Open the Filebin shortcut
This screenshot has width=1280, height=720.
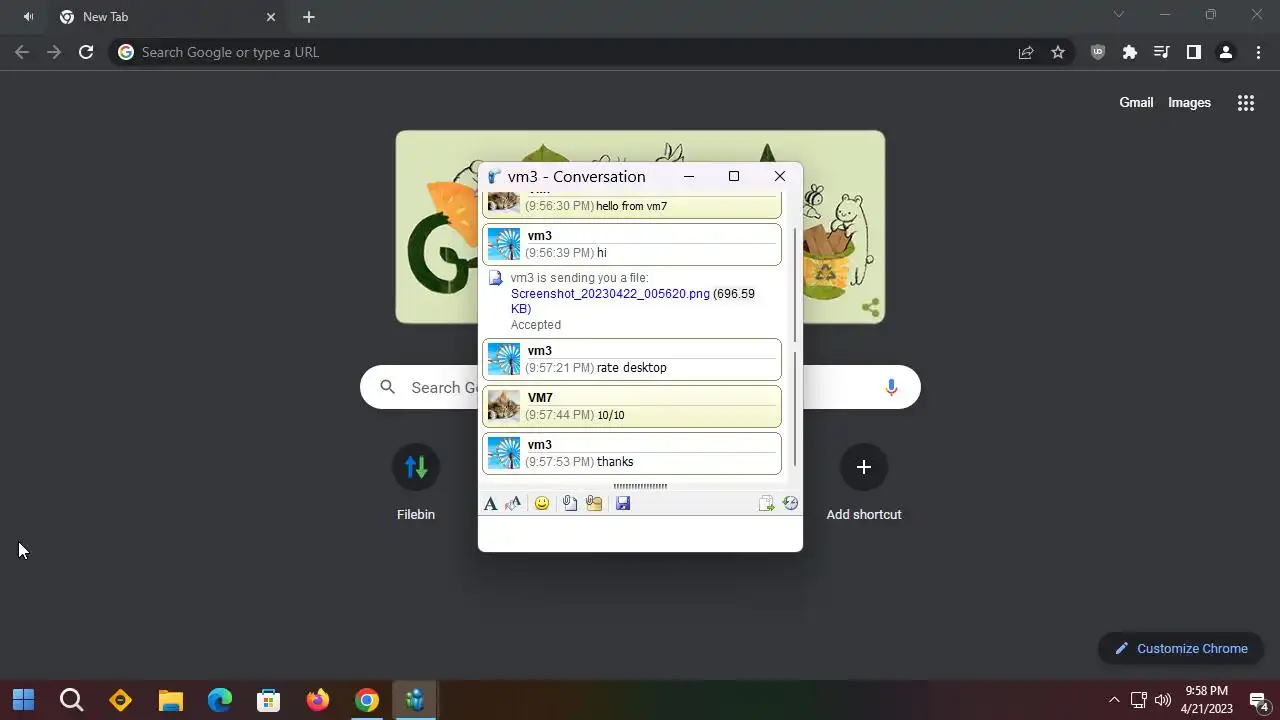coord(416,482)
